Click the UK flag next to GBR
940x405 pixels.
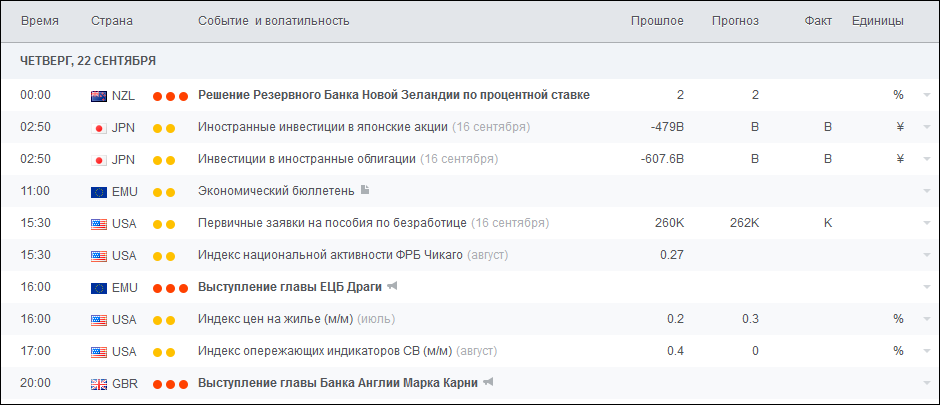(99, 384)
